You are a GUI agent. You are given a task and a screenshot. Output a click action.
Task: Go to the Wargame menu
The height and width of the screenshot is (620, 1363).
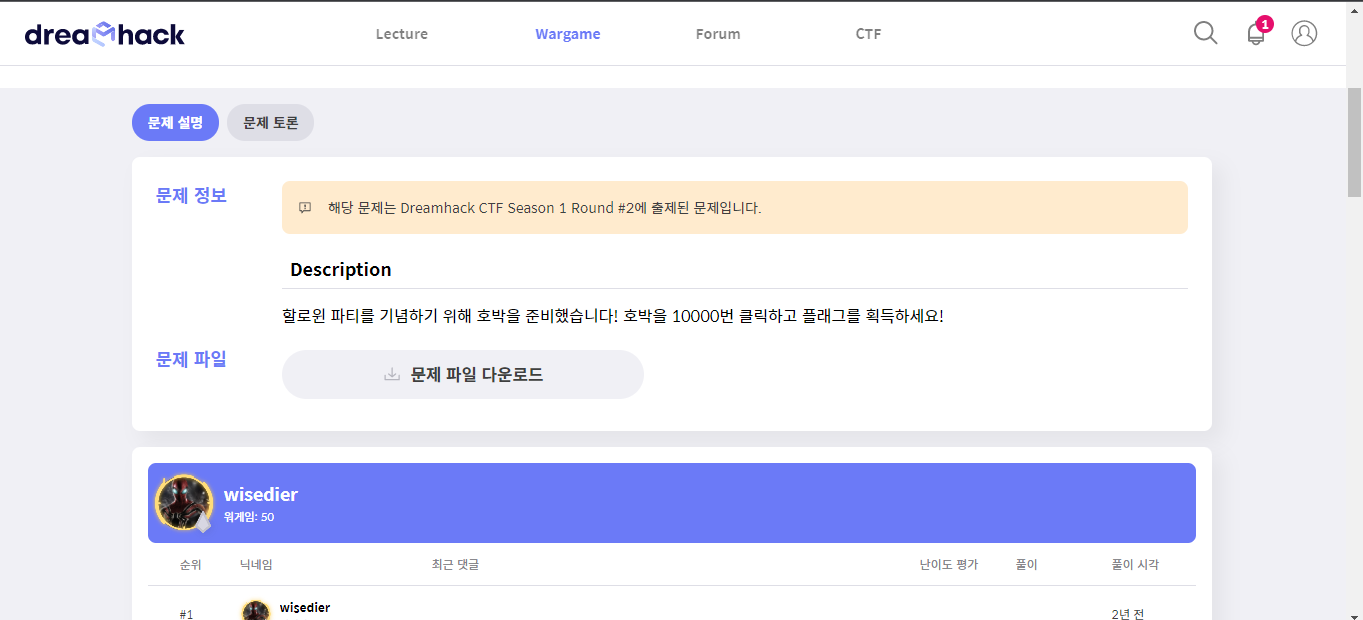(568, 34)
